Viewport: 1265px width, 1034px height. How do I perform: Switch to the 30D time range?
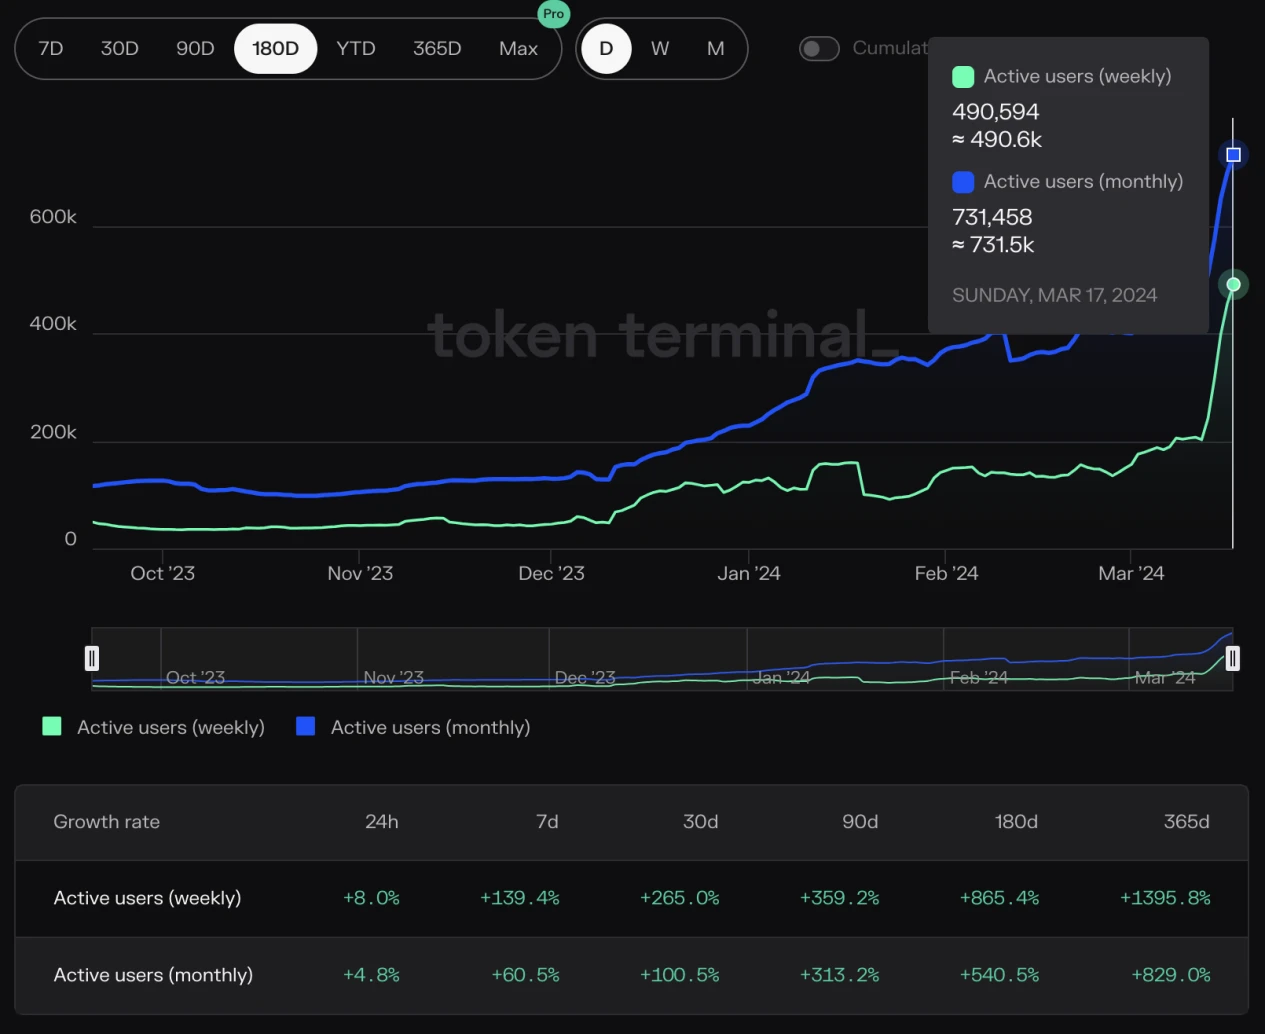tap(120, 48)
